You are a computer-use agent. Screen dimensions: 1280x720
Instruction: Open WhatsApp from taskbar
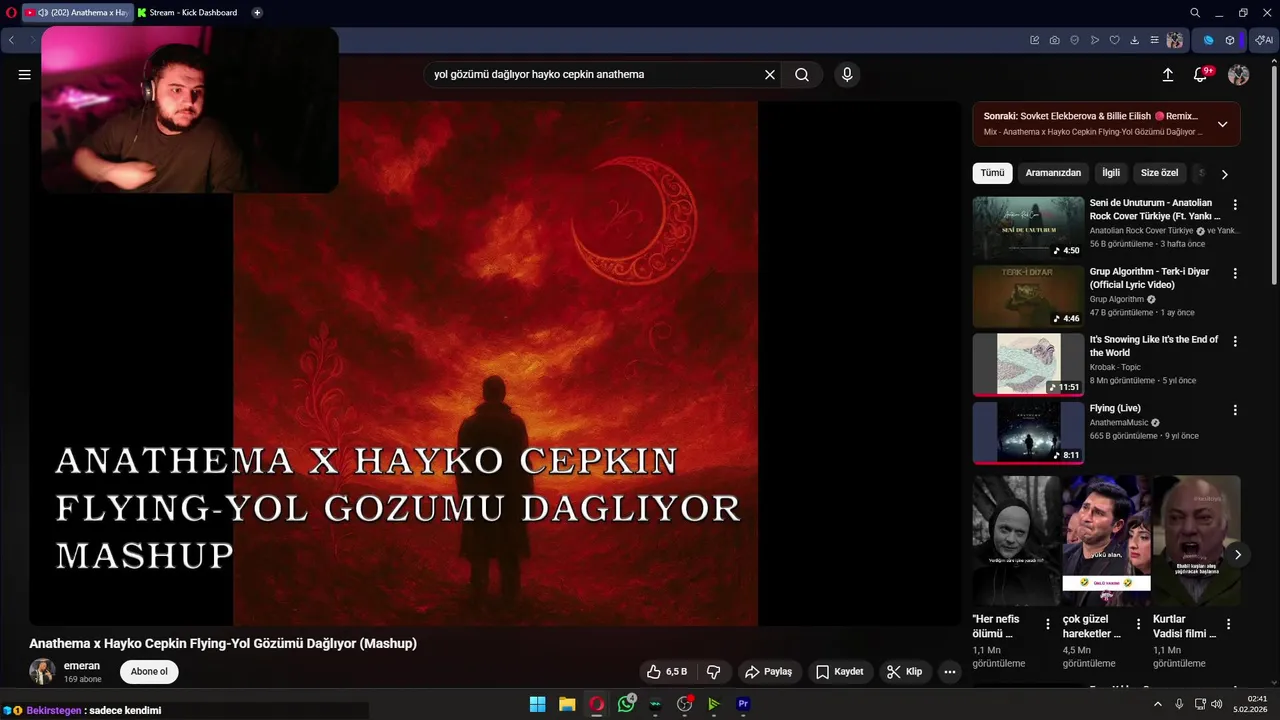(626, 704)
